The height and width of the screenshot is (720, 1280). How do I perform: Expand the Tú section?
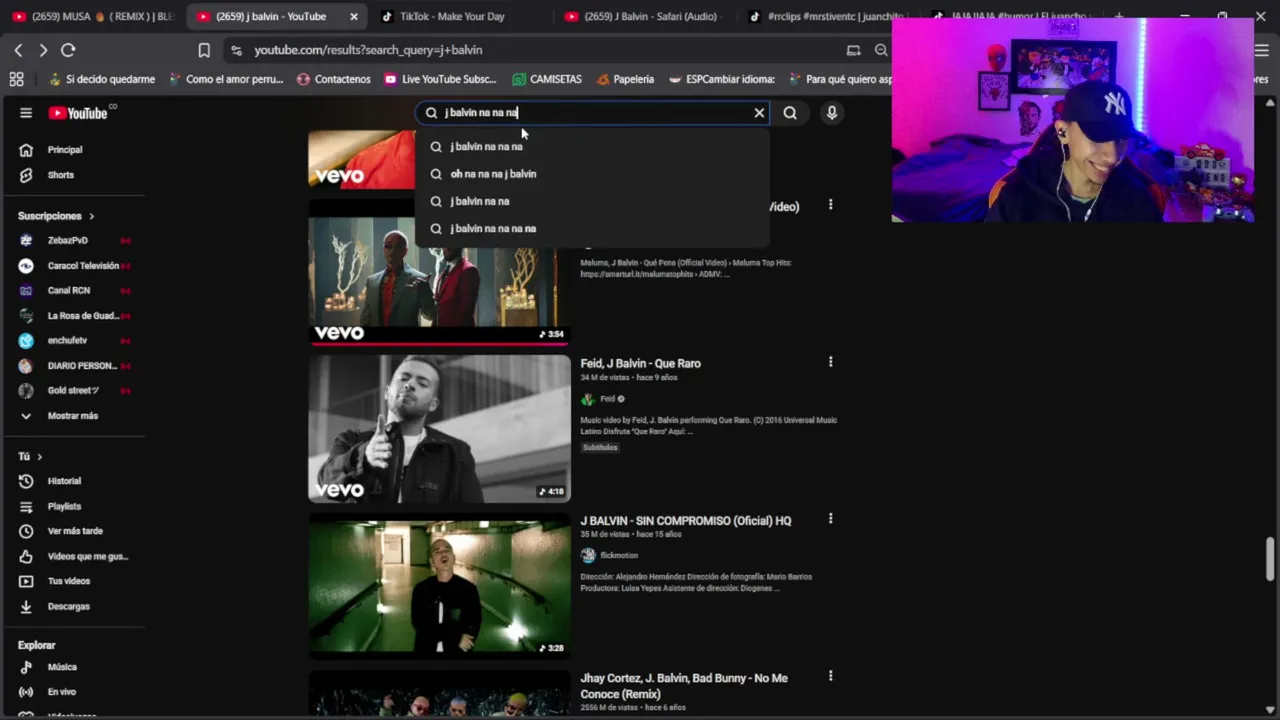[x=30, y=456]
